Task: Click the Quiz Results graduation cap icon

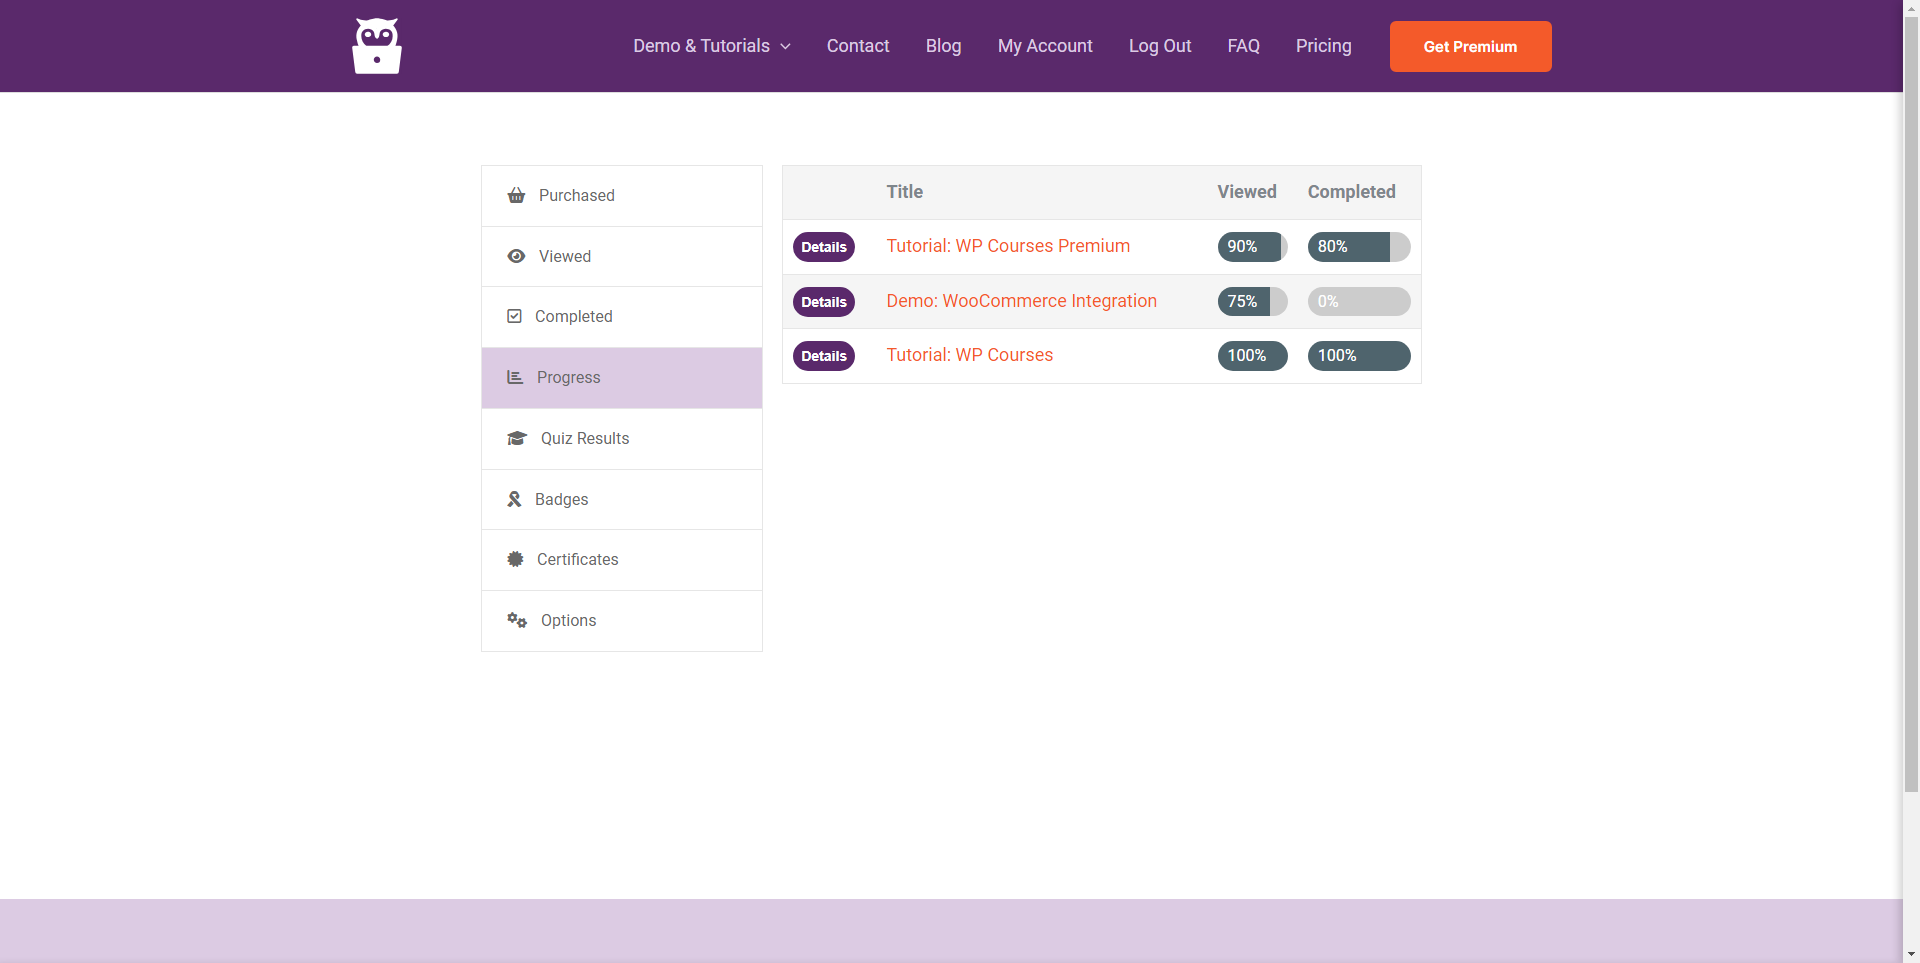Action: tap(517, 438)
